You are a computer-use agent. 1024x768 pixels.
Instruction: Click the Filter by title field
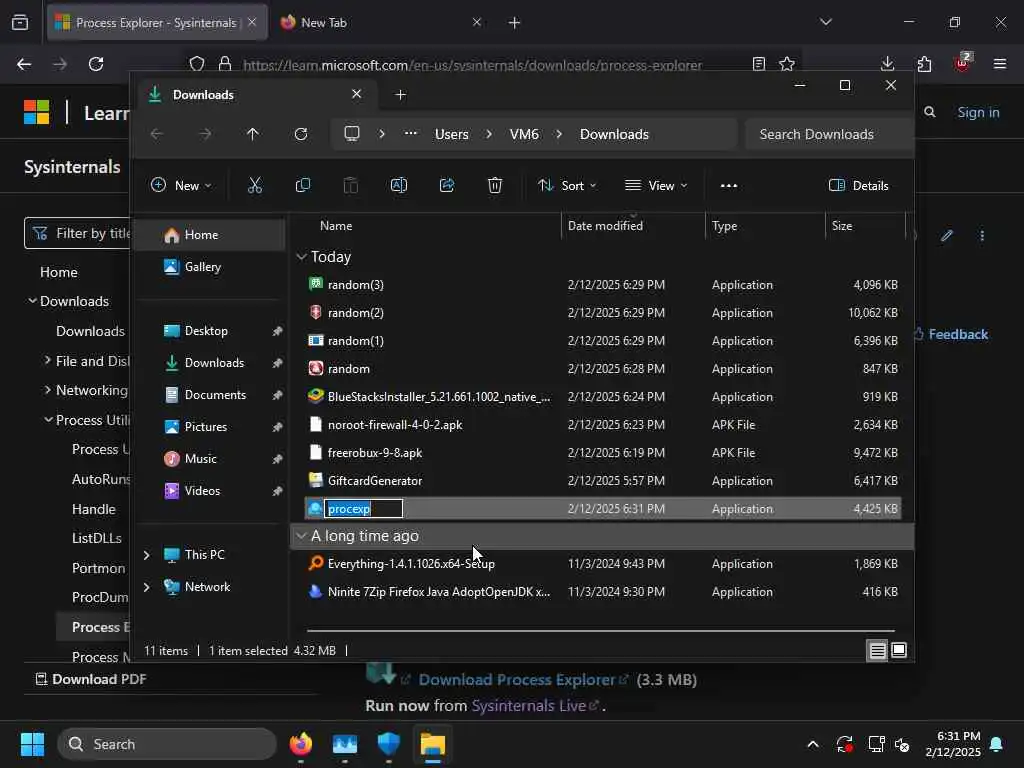78,233
